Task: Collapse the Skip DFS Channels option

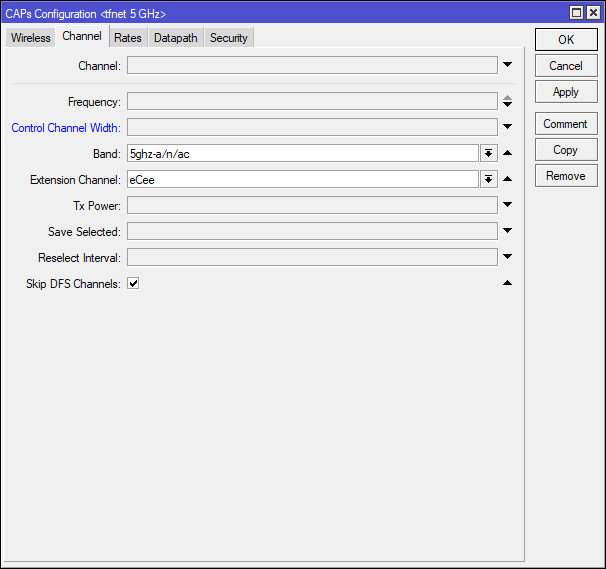Action: tap(507, 283)
